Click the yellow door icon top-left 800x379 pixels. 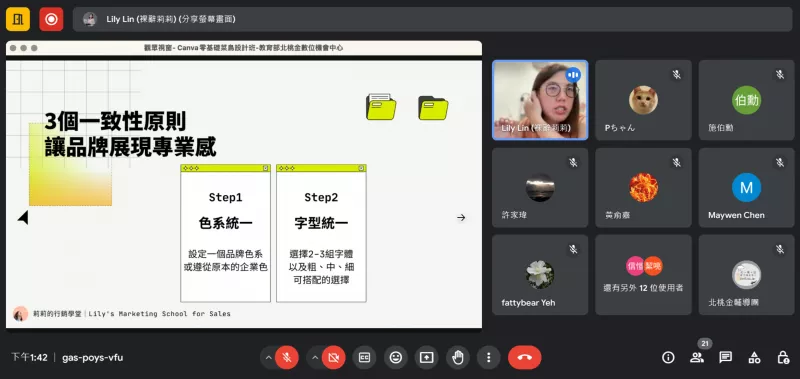pyautogui.click(x=18, y=19)
